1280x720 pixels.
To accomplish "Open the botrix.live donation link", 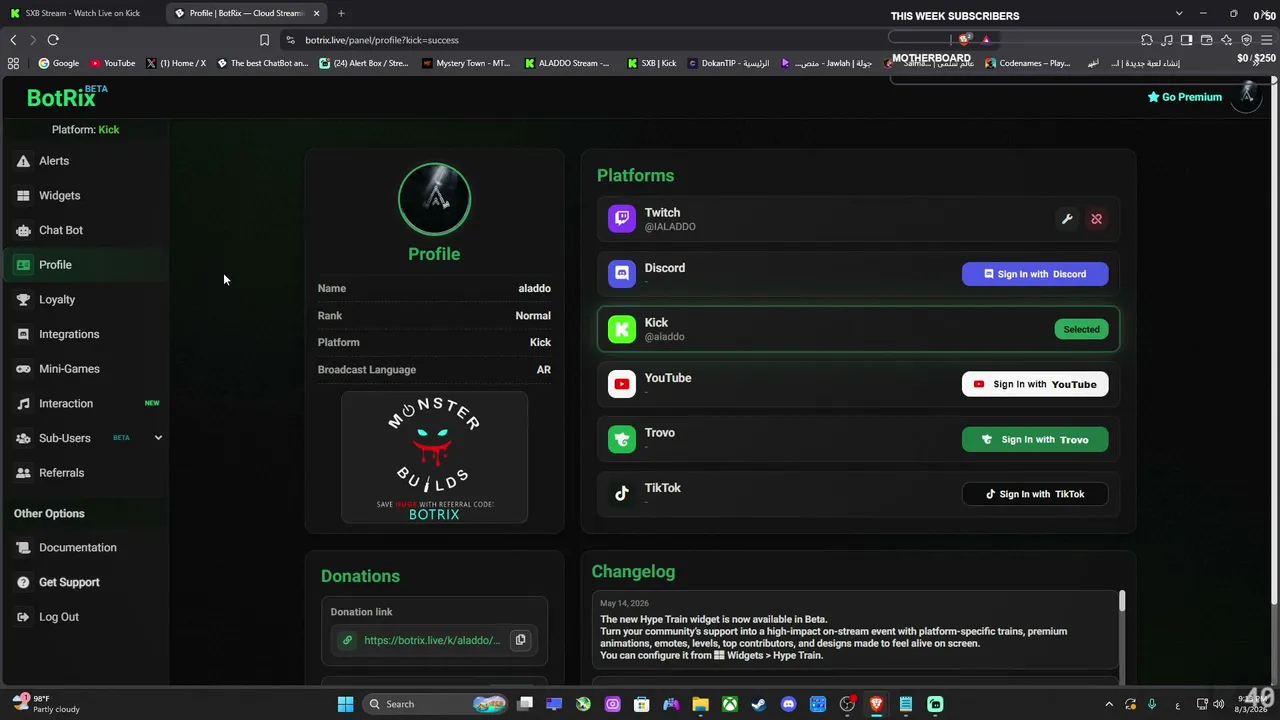I will (x=432, y=640).
